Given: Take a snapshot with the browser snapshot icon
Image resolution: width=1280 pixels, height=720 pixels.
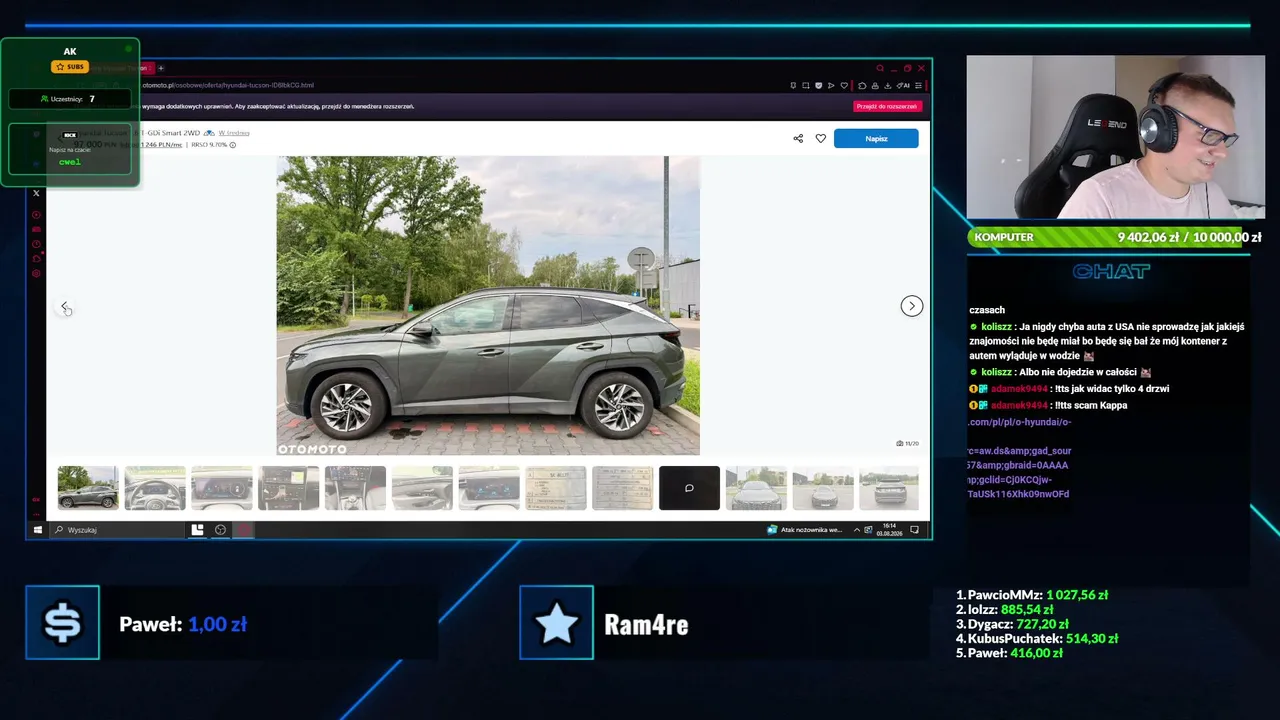Looking at the screenshot, I should tap(806, 85).
